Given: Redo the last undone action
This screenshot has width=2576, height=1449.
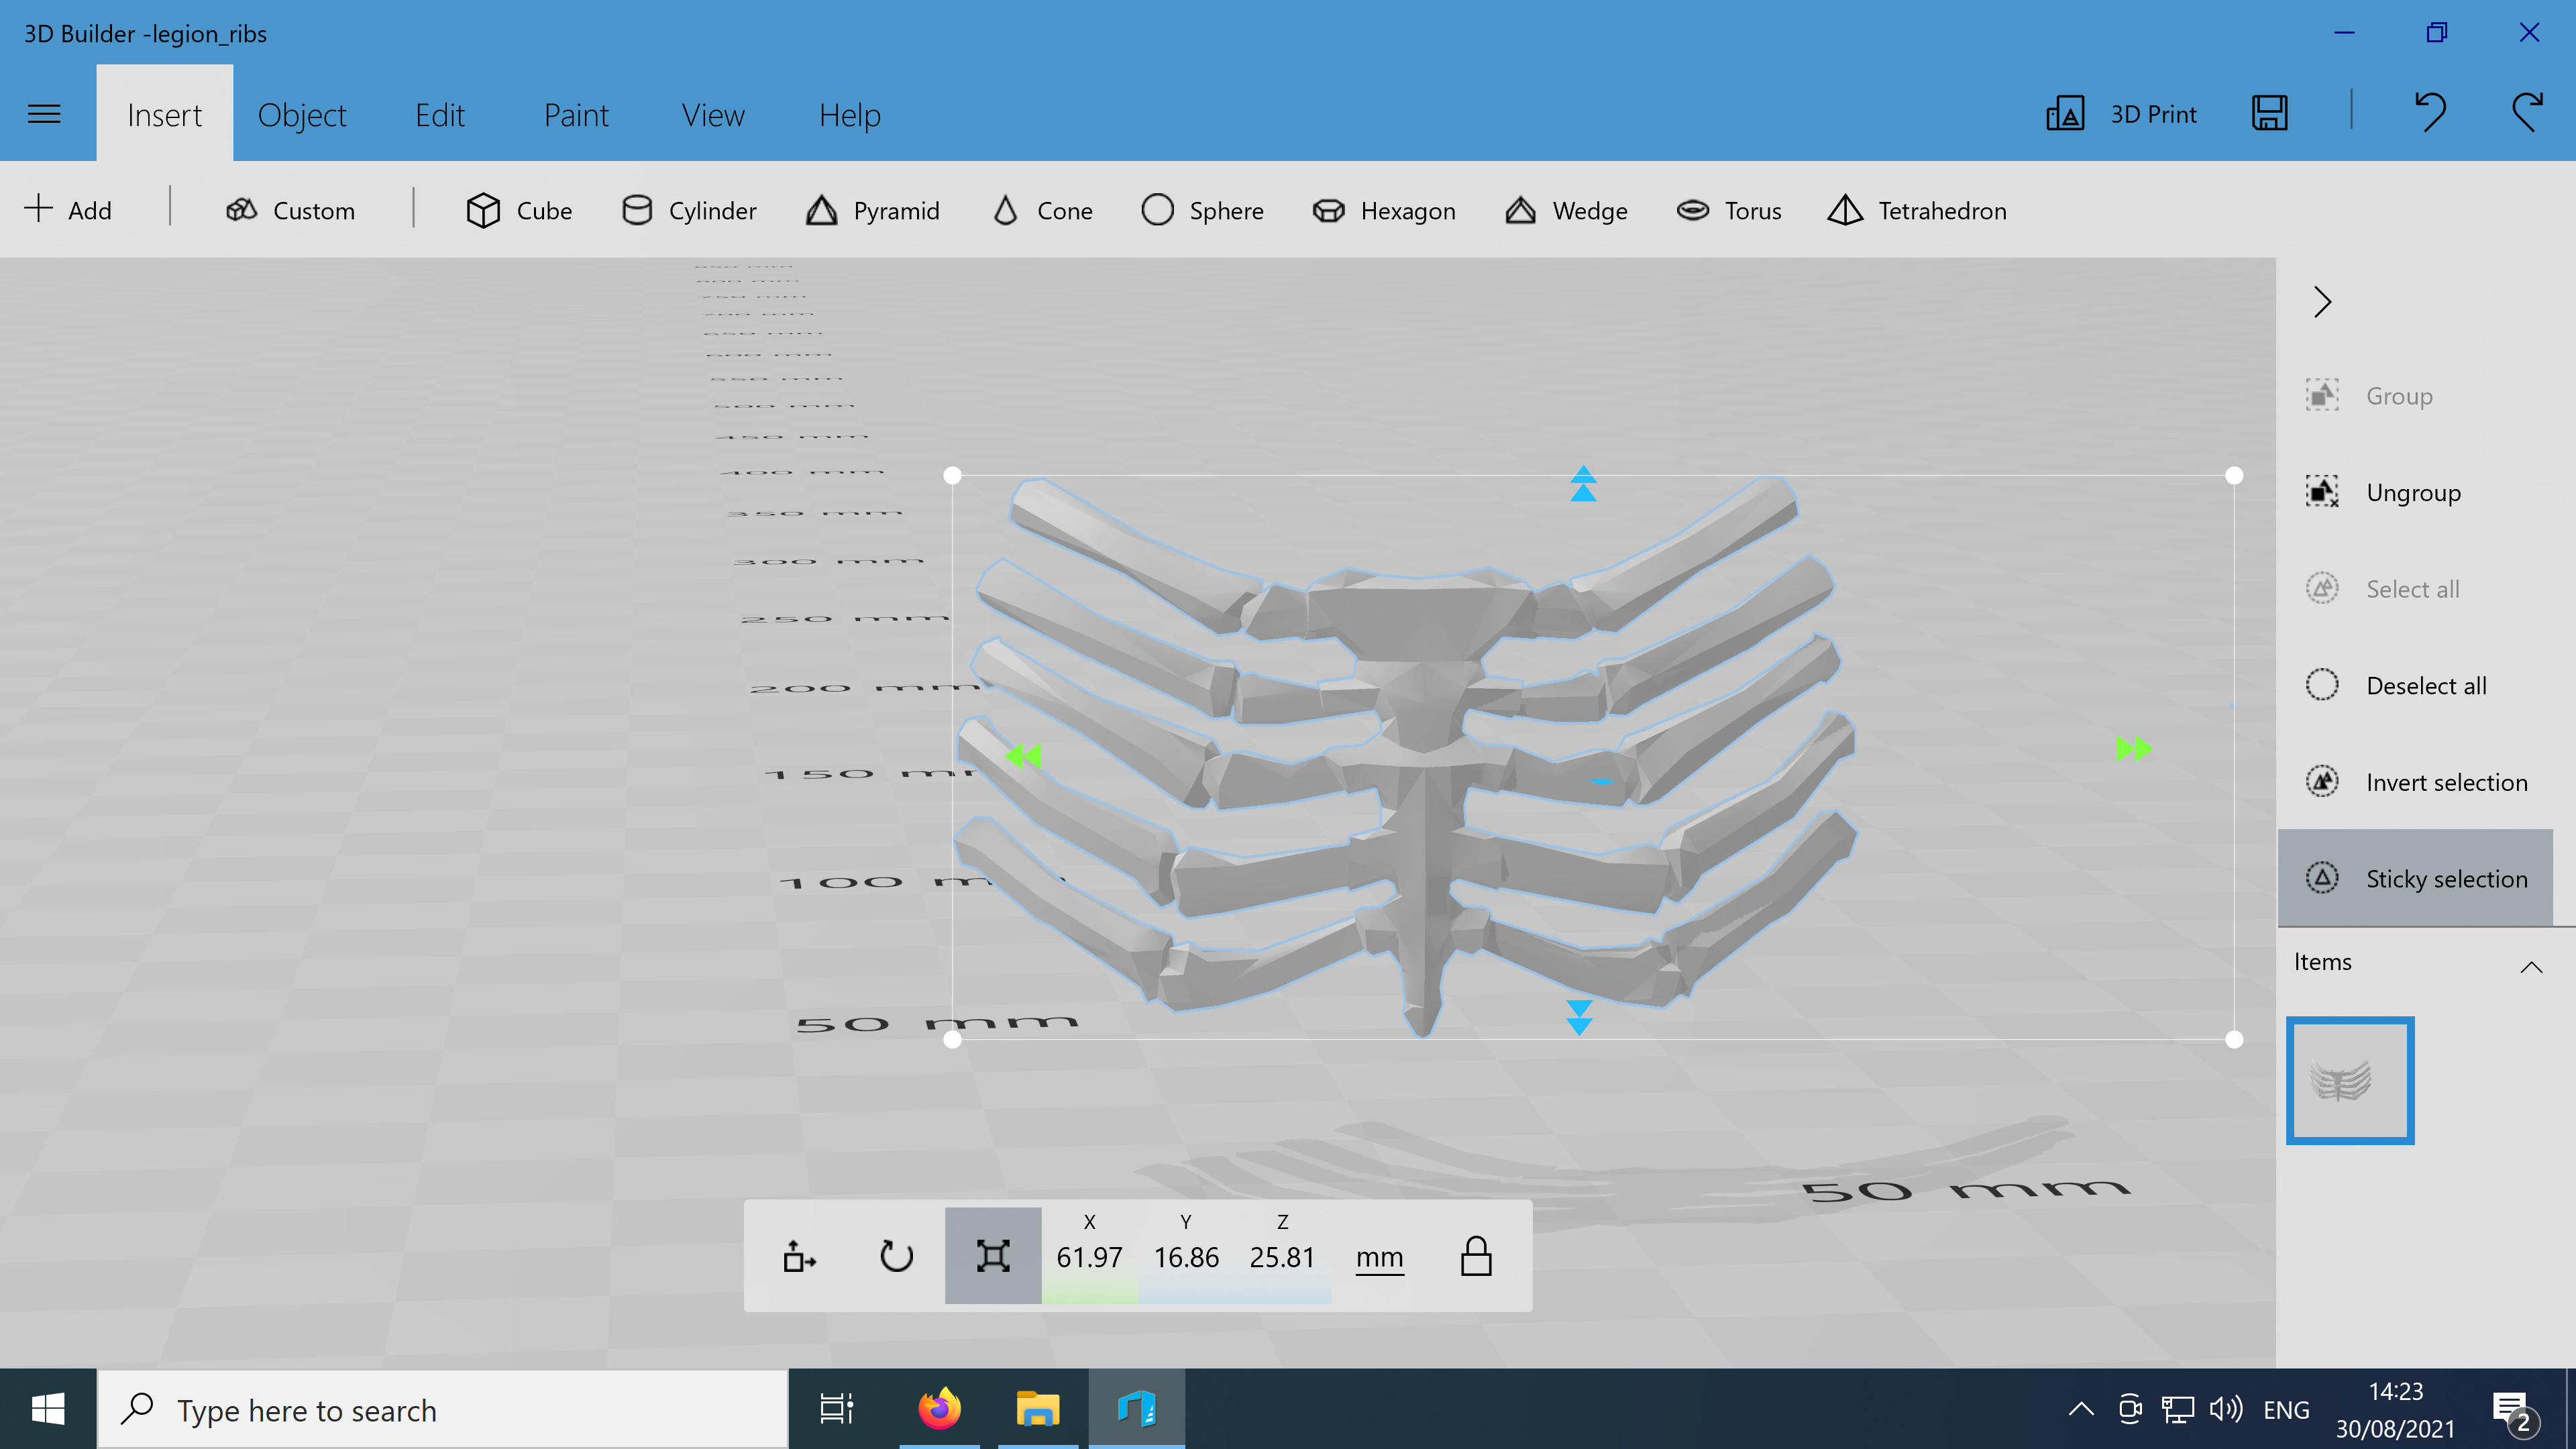Looking at the screenshot, I should click(2527, 112).
